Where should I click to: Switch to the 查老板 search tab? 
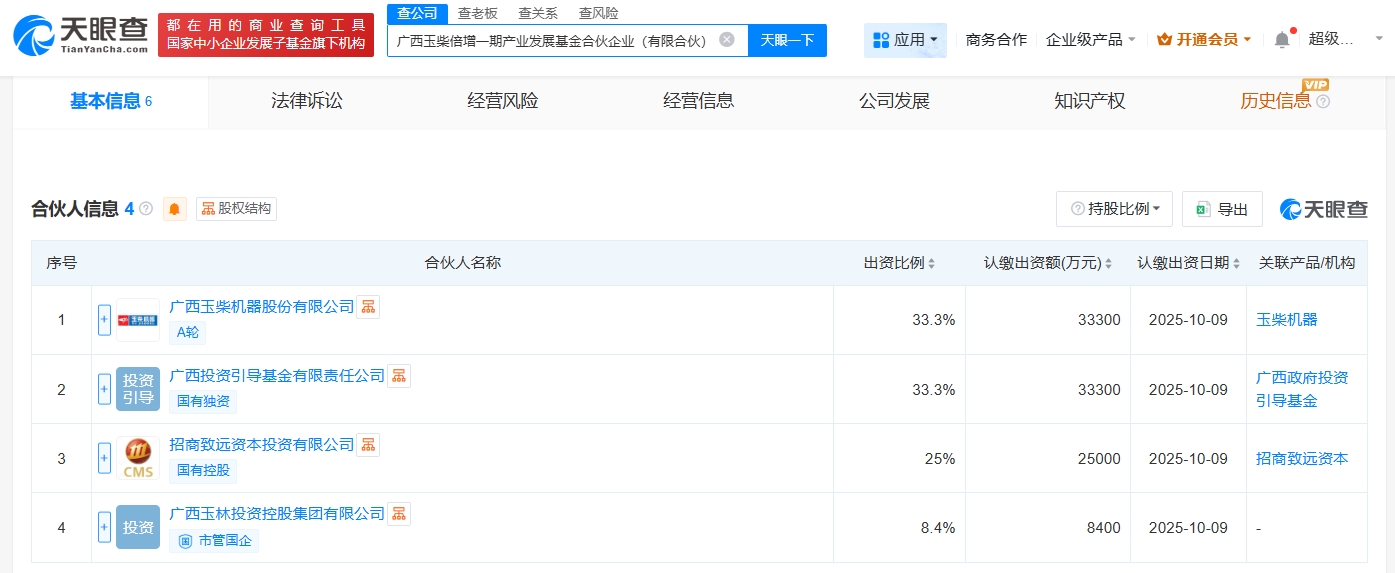pyautogui.click(x=477, y=13)
